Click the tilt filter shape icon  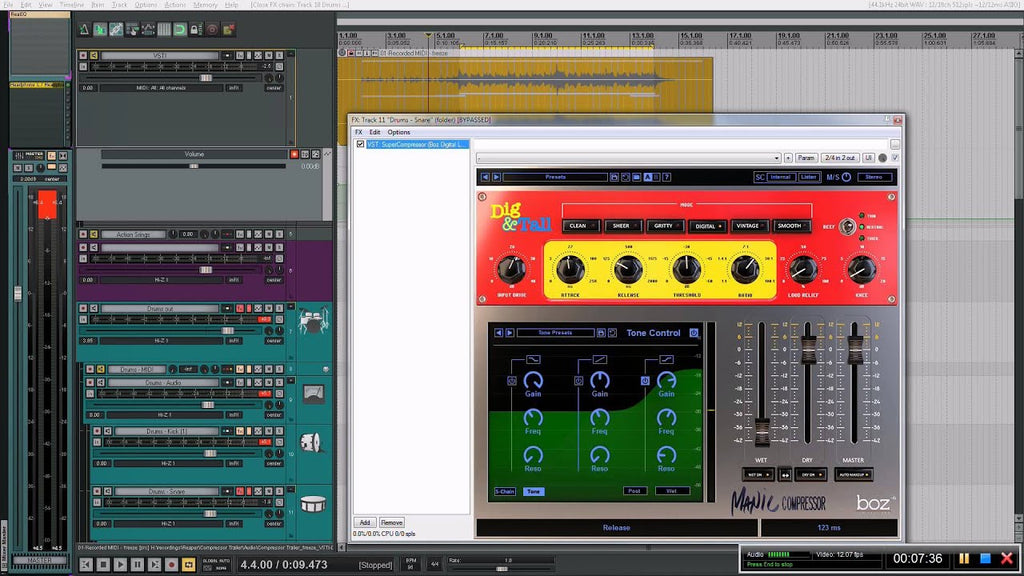pyautogui.click(x=600, y=359)
